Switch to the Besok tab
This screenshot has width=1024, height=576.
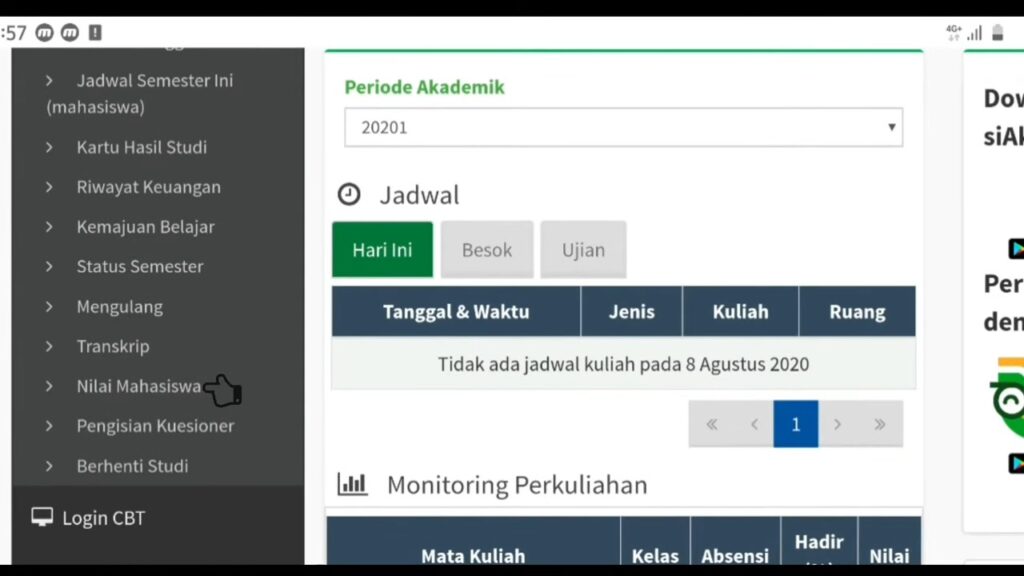click(486, 249)
